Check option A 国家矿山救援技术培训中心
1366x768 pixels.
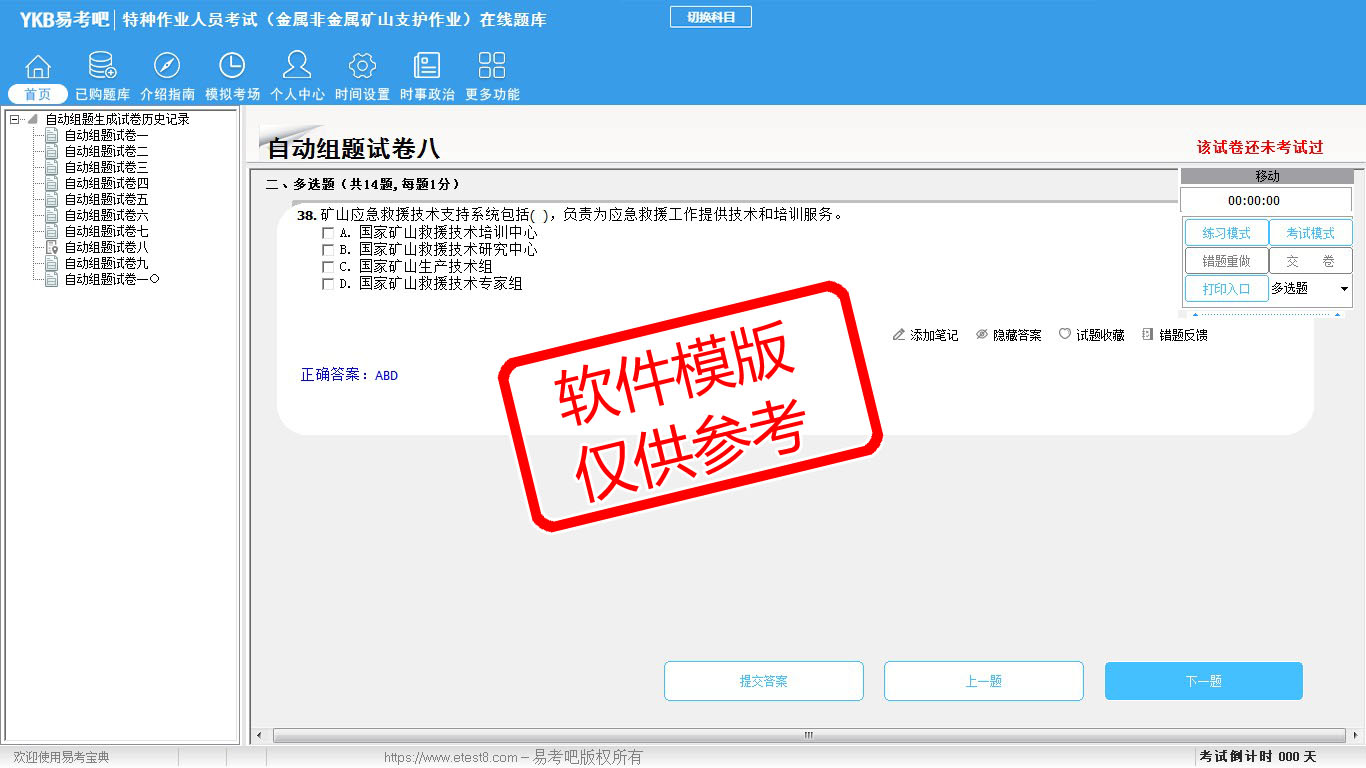[328, 233]
